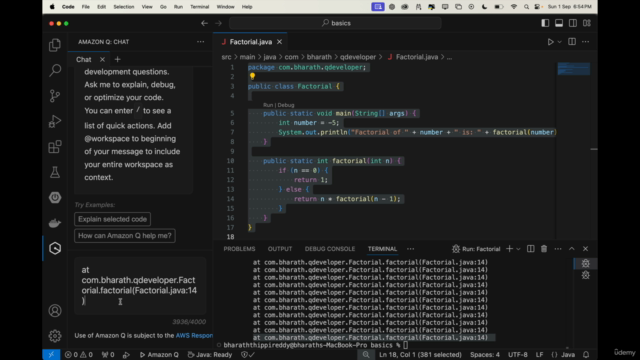The height and width of the screenshot is (360, 640).
Task: Click the Amazon Q status bar item
Action: 159,355
